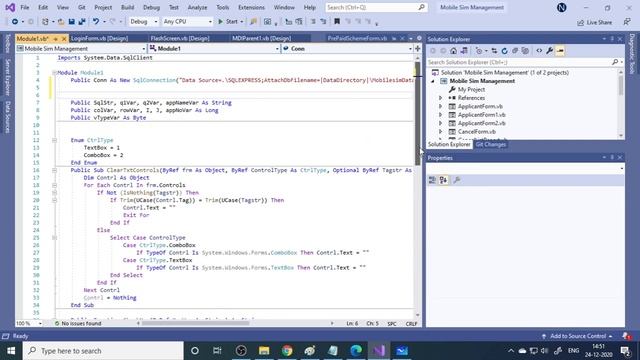Viewport: 640px width, 360px height.
Task: Click the user account avatar N
Action: 562,7
